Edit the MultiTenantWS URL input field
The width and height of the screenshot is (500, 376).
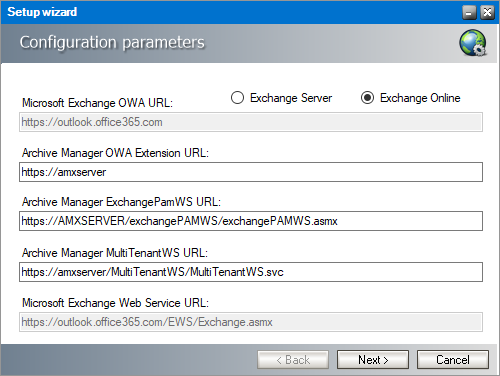click(251, 272)
